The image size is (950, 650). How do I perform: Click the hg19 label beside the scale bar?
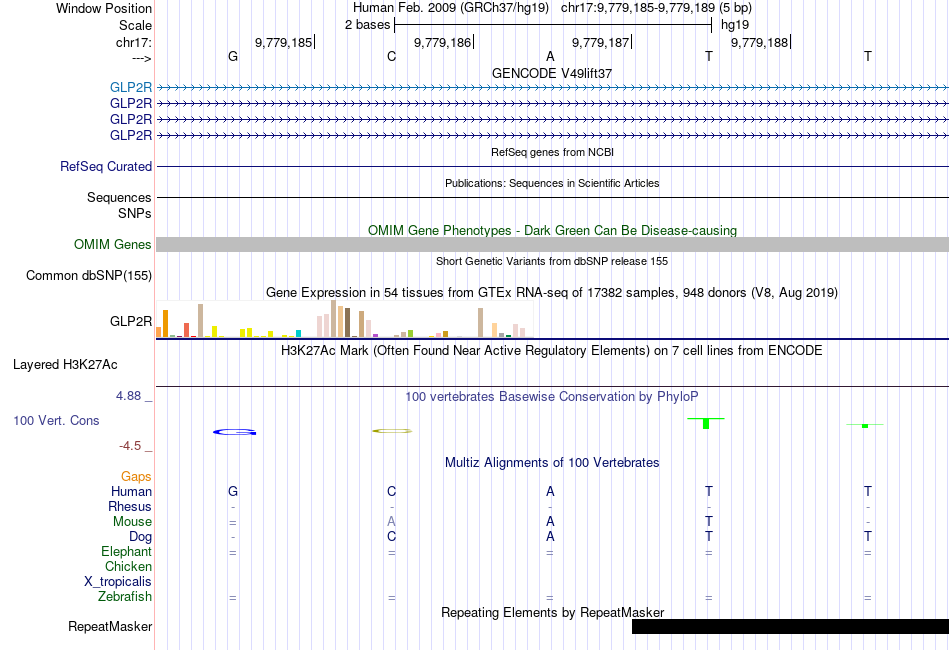(x=734, y=25)
